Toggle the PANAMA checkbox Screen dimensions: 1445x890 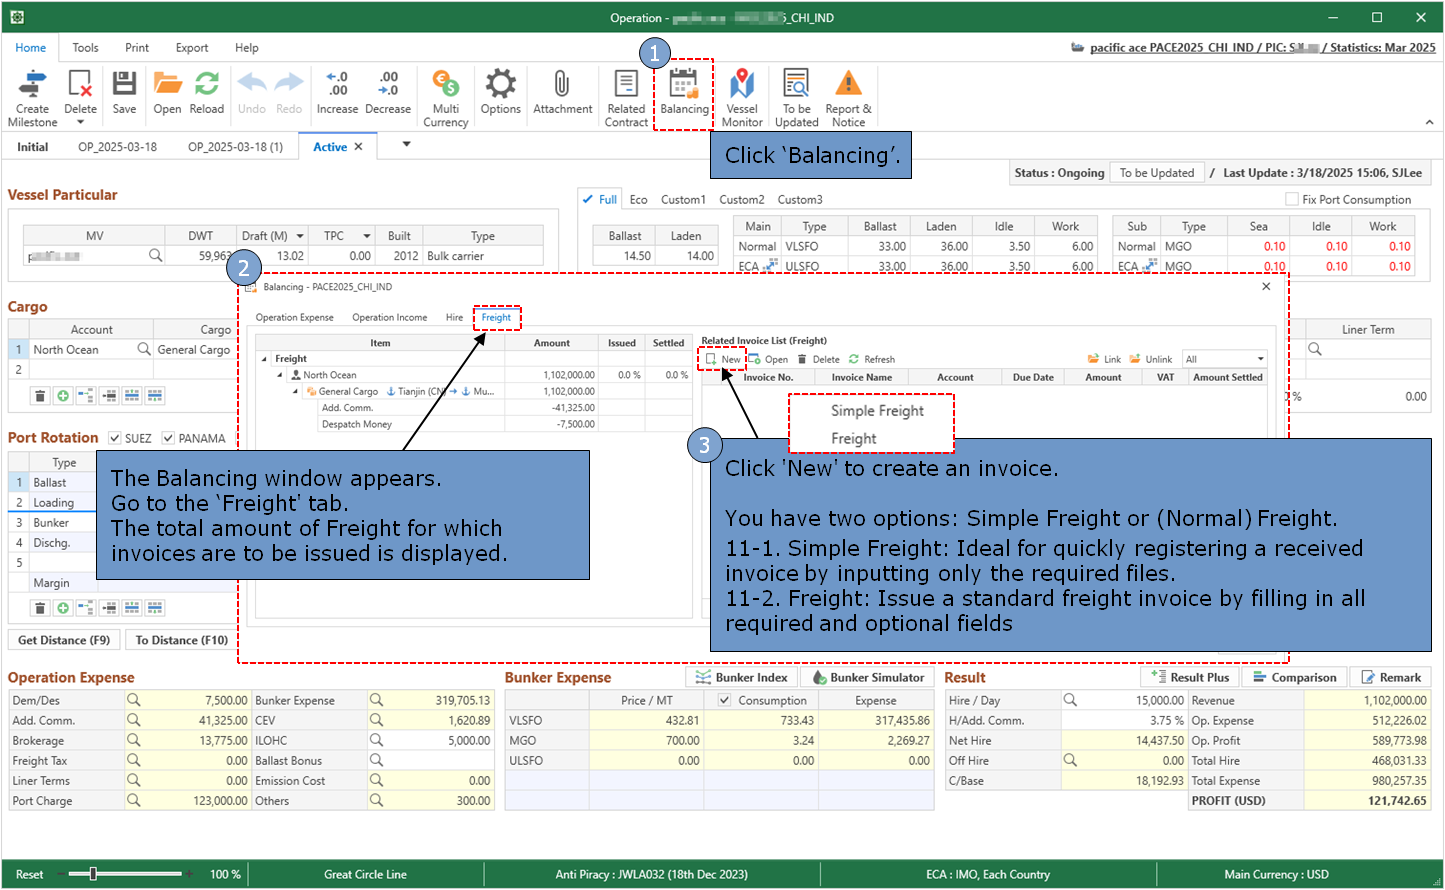pyautogui.click(x=168, y=438)
